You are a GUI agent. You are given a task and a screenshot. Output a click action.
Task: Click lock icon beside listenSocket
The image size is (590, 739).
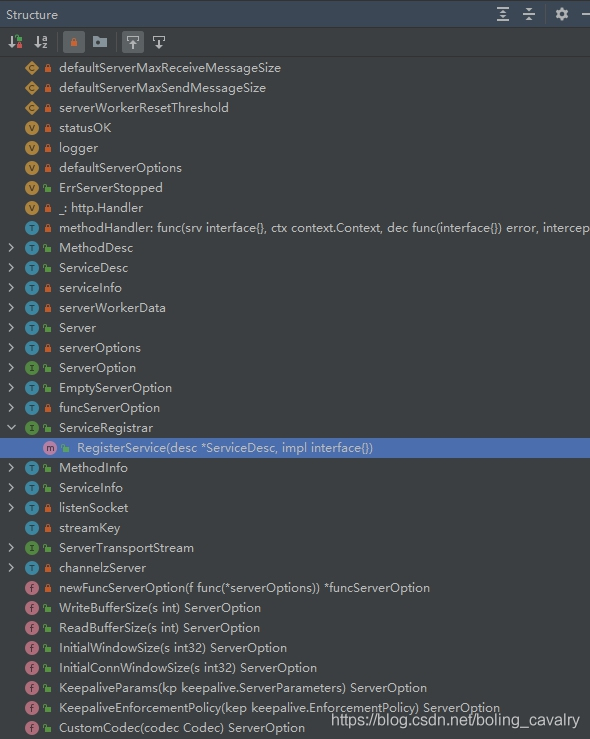48,508
